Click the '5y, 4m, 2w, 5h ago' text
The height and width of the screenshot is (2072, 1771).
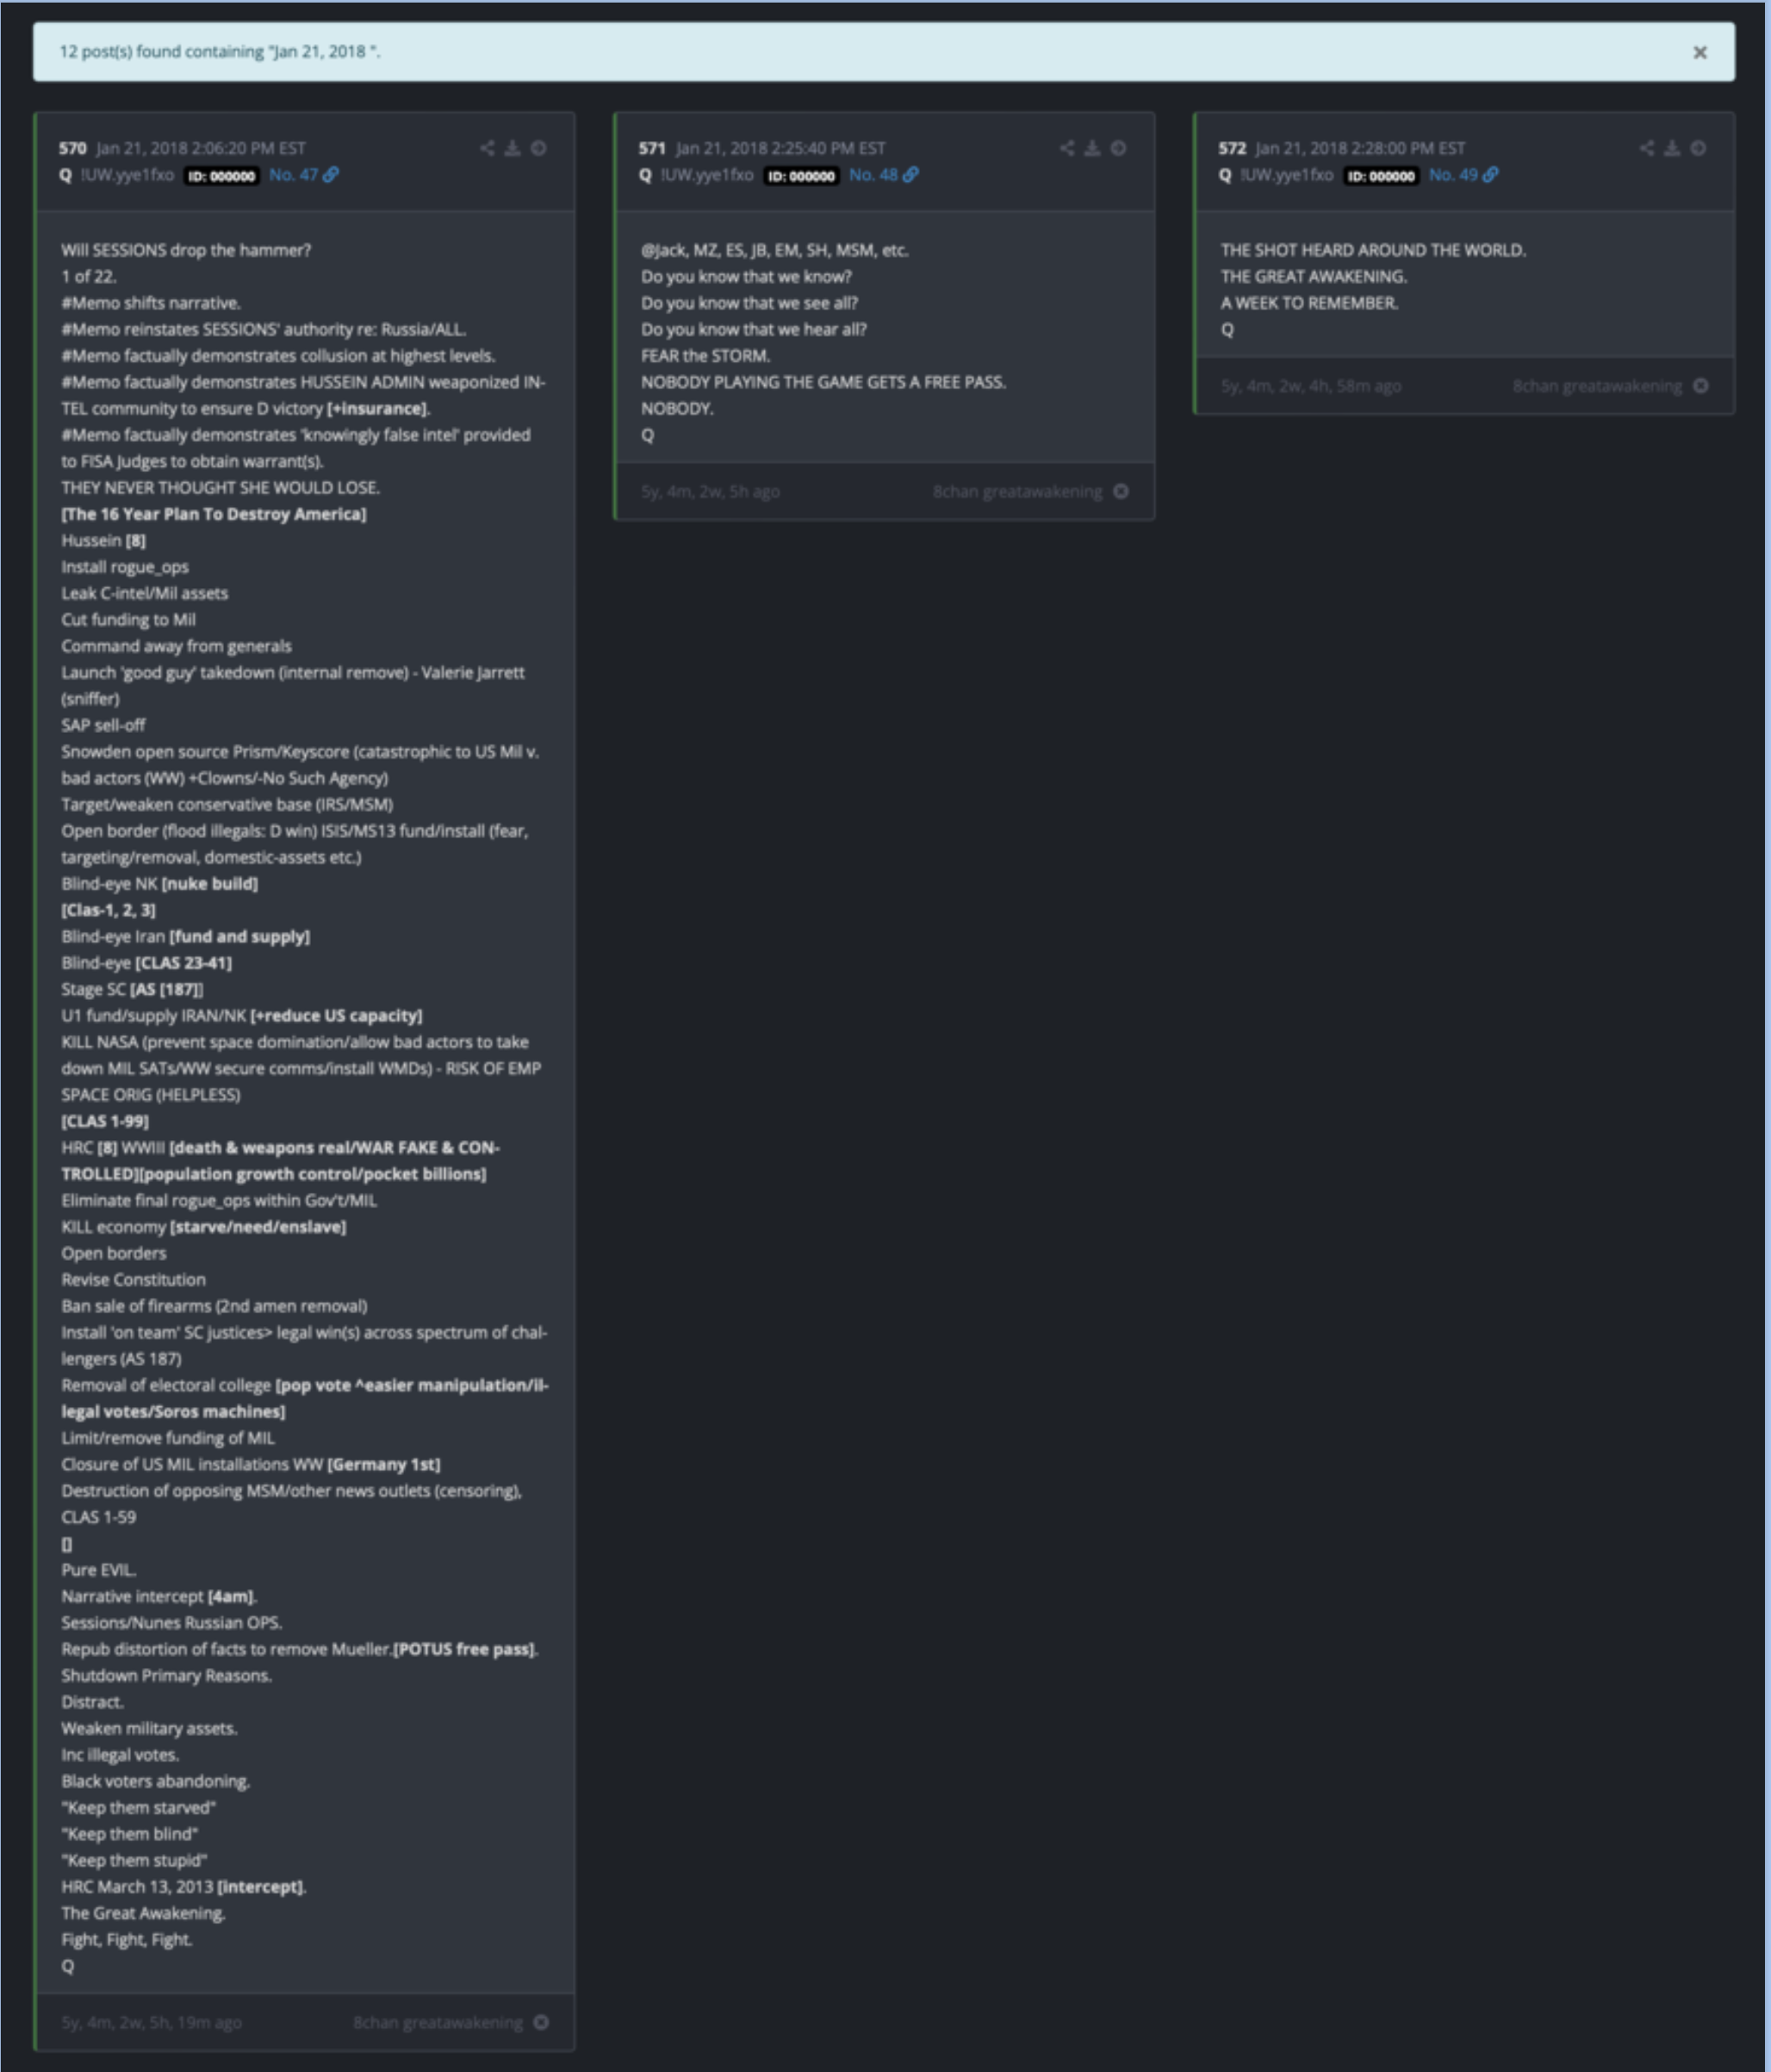point(711,491)
